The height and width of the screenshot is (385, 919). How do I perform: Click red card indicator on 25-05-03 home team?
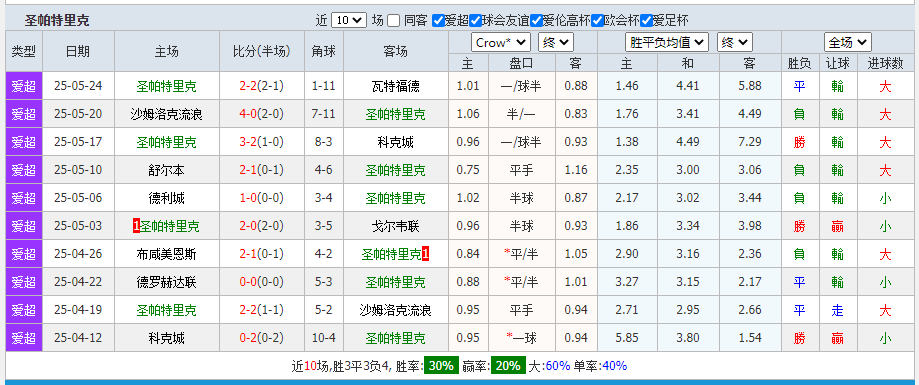[137, 226]
